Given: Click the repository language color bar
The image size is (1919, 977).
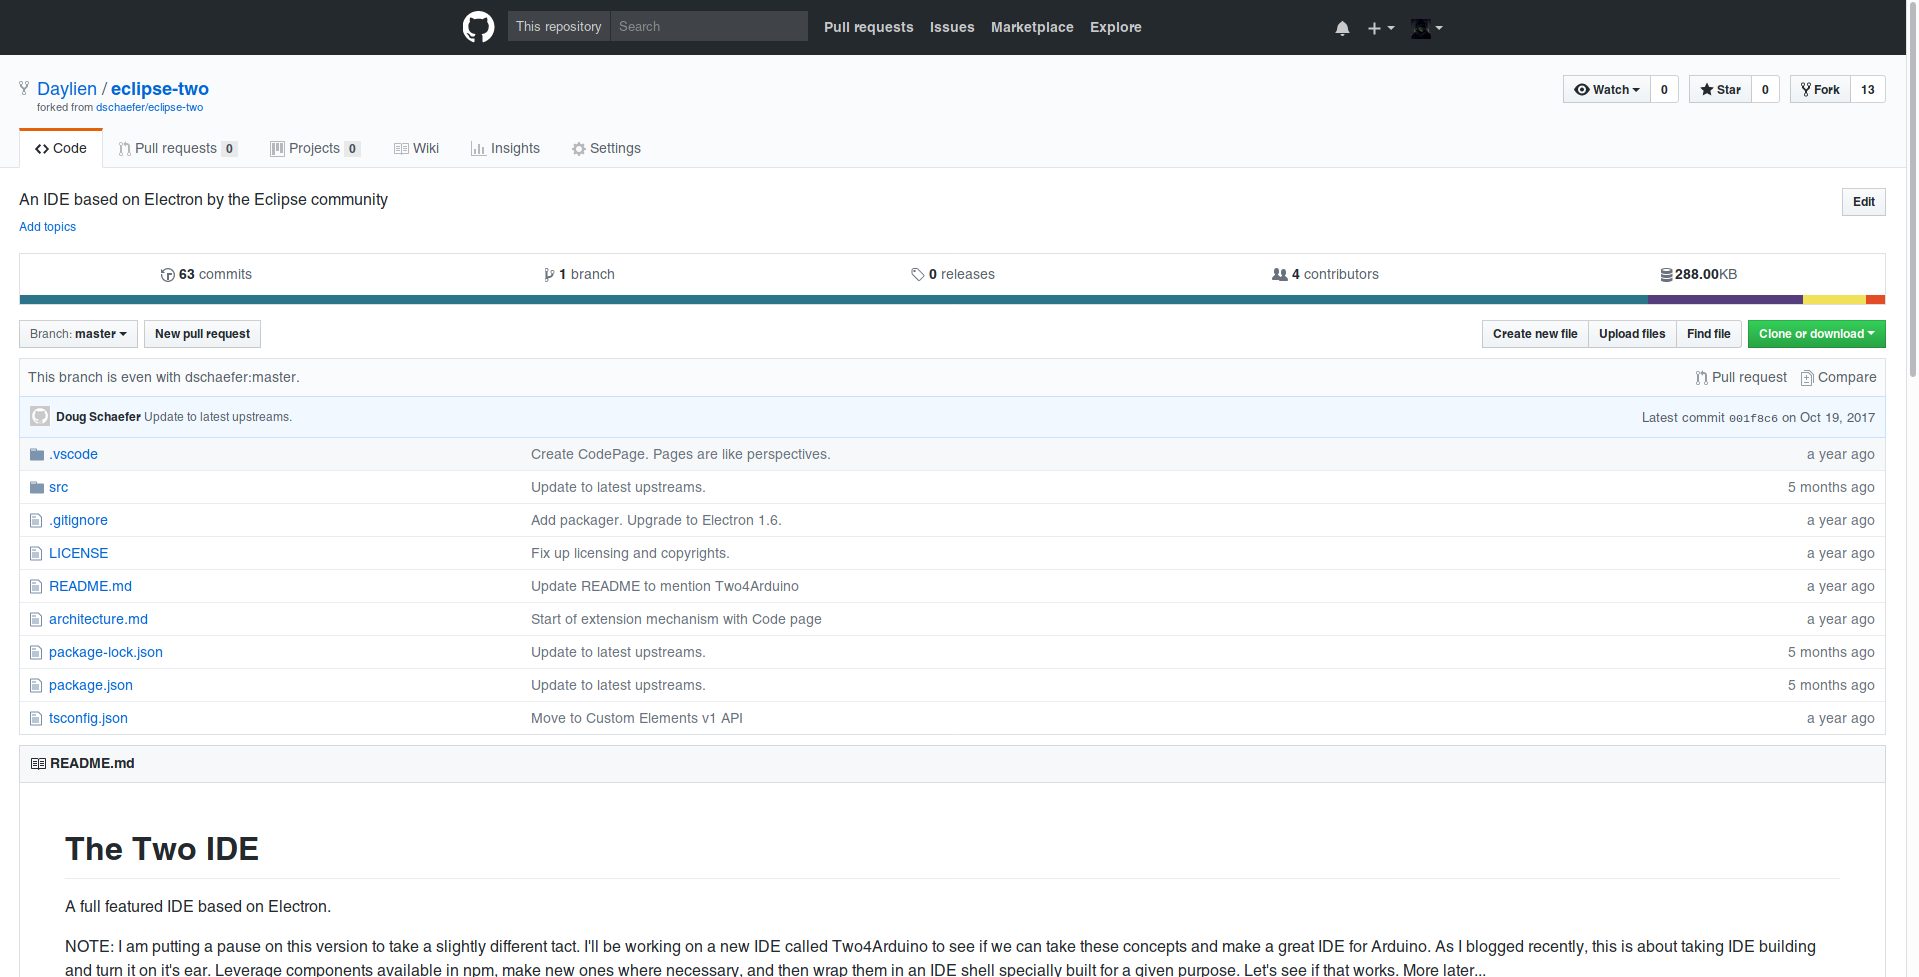Looking at the screenshot, I should [x=950, y=299].
